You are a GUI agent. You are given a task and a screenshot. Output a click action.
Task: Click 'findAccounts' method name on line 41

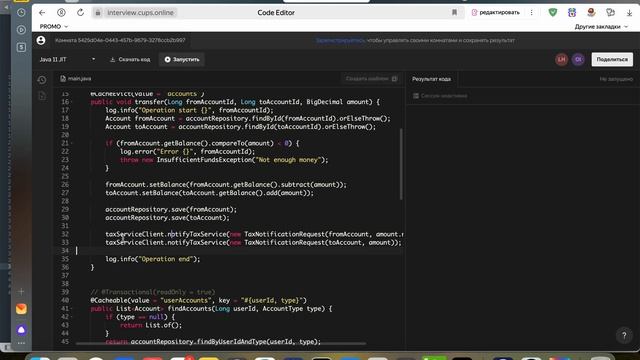pos(189,309)
